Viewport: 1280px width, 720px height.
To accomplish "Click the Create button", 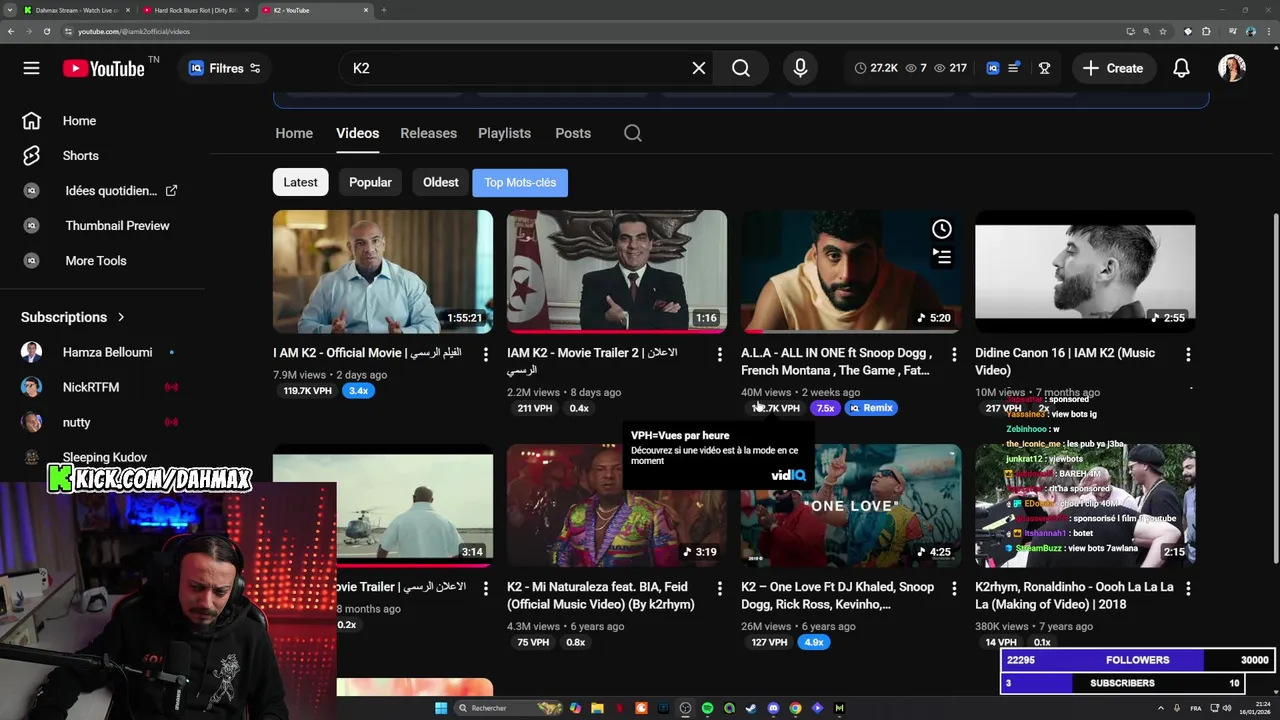I will coord(1112,68).
